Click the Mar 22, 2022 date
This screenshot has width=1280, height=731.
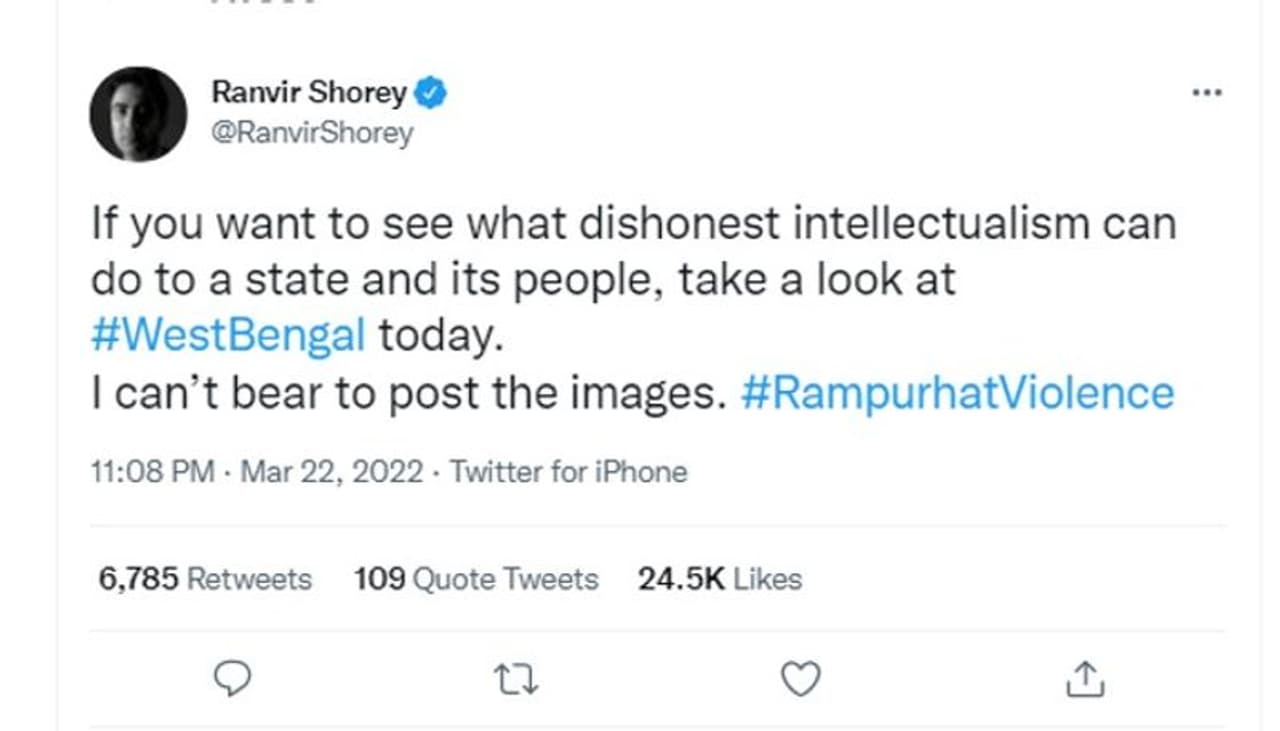(332, 471)
